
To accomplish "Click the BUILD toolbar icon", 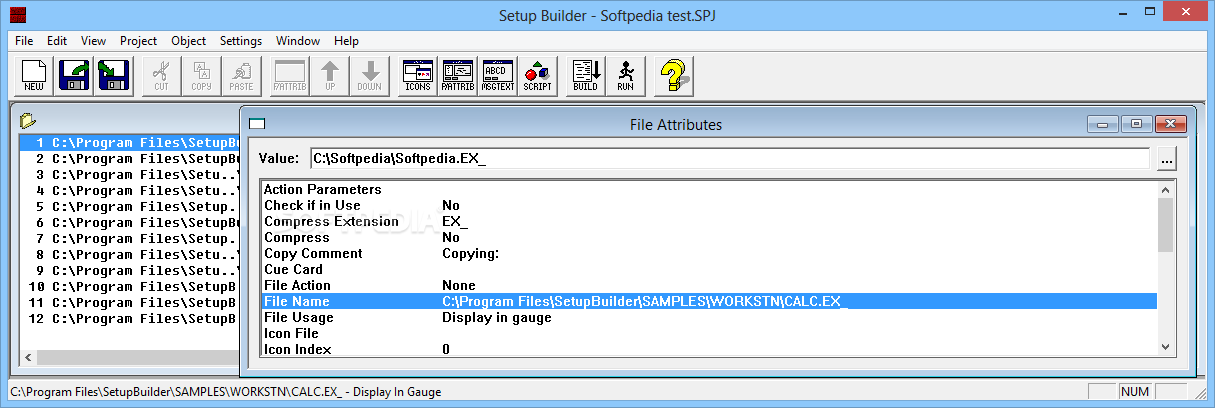I will pyautogui.click(x=585, y=76).
